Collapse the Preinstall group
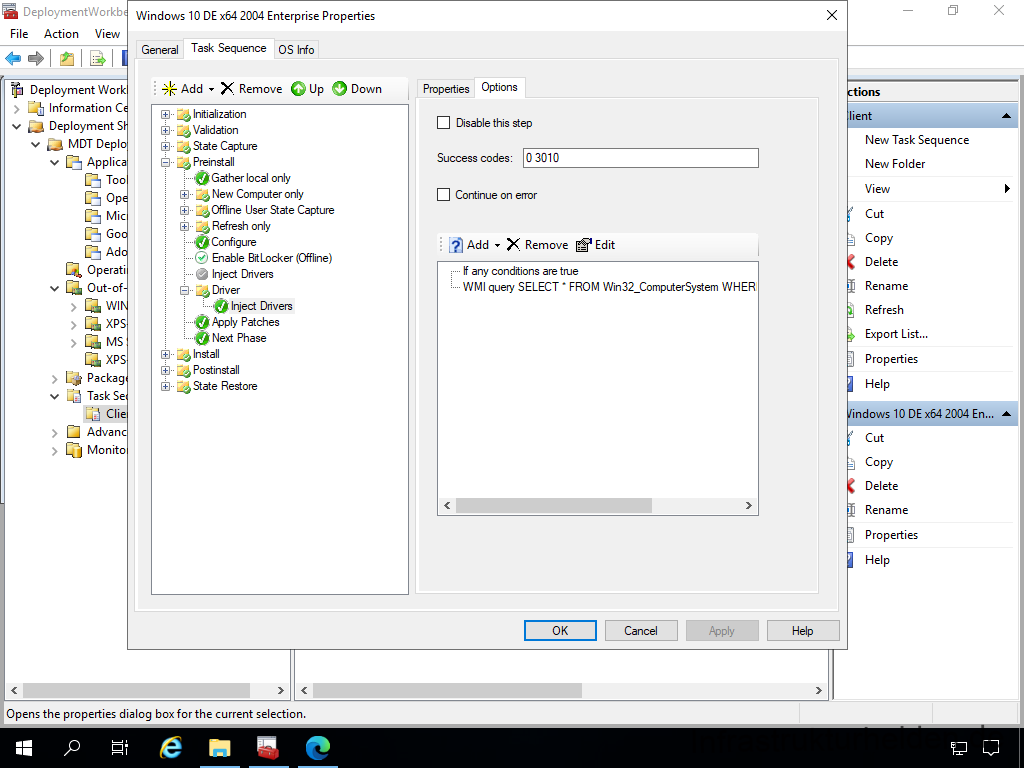Screen dimensions: 1024x768 click(165, 163)
